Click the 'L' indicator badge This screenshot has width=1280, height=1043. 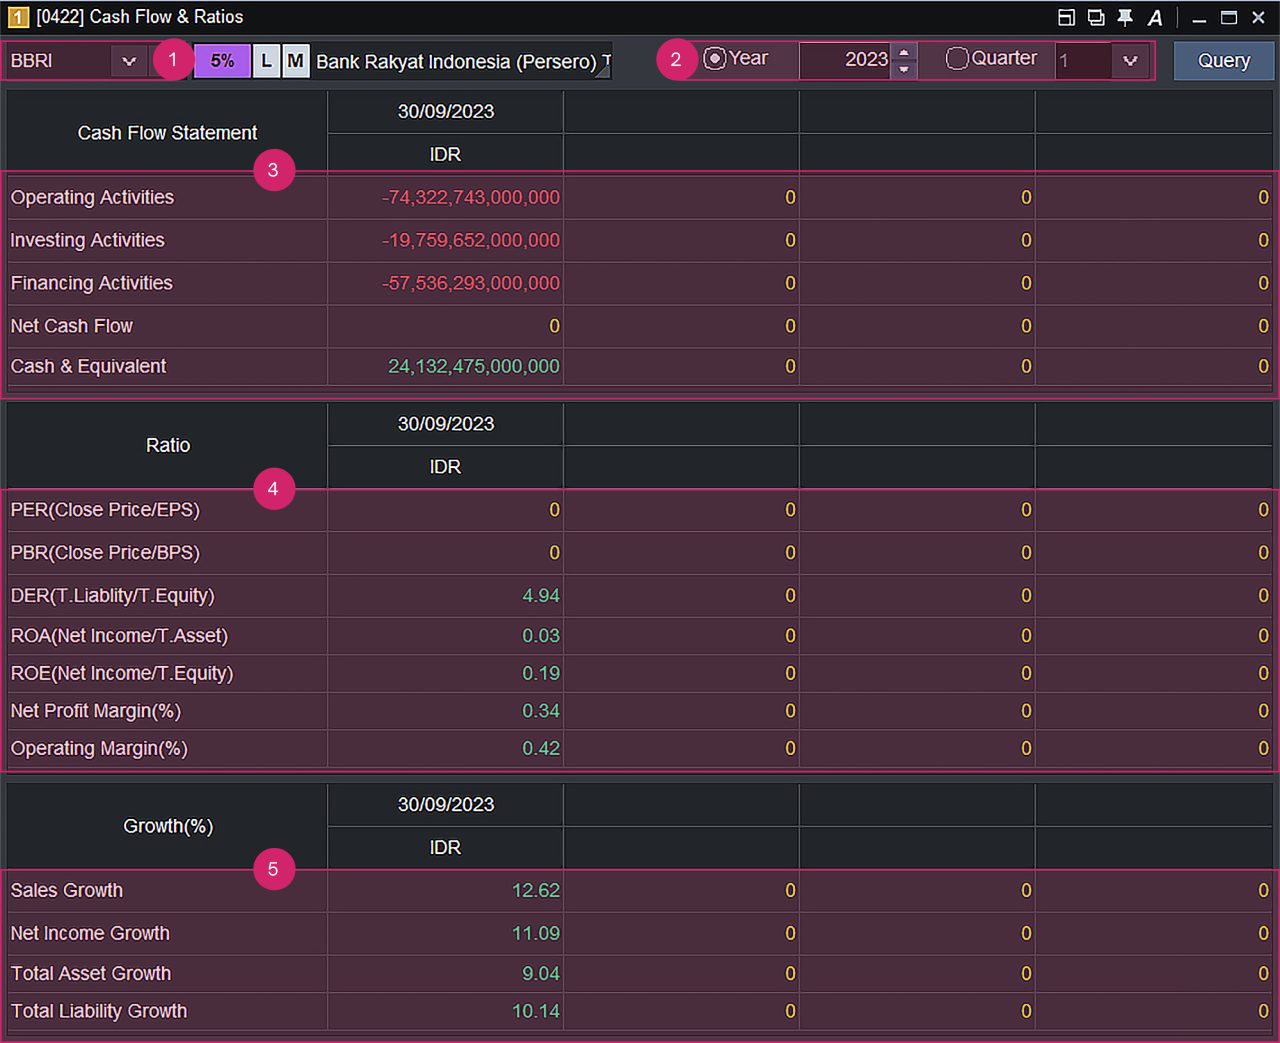click(266, 61)
